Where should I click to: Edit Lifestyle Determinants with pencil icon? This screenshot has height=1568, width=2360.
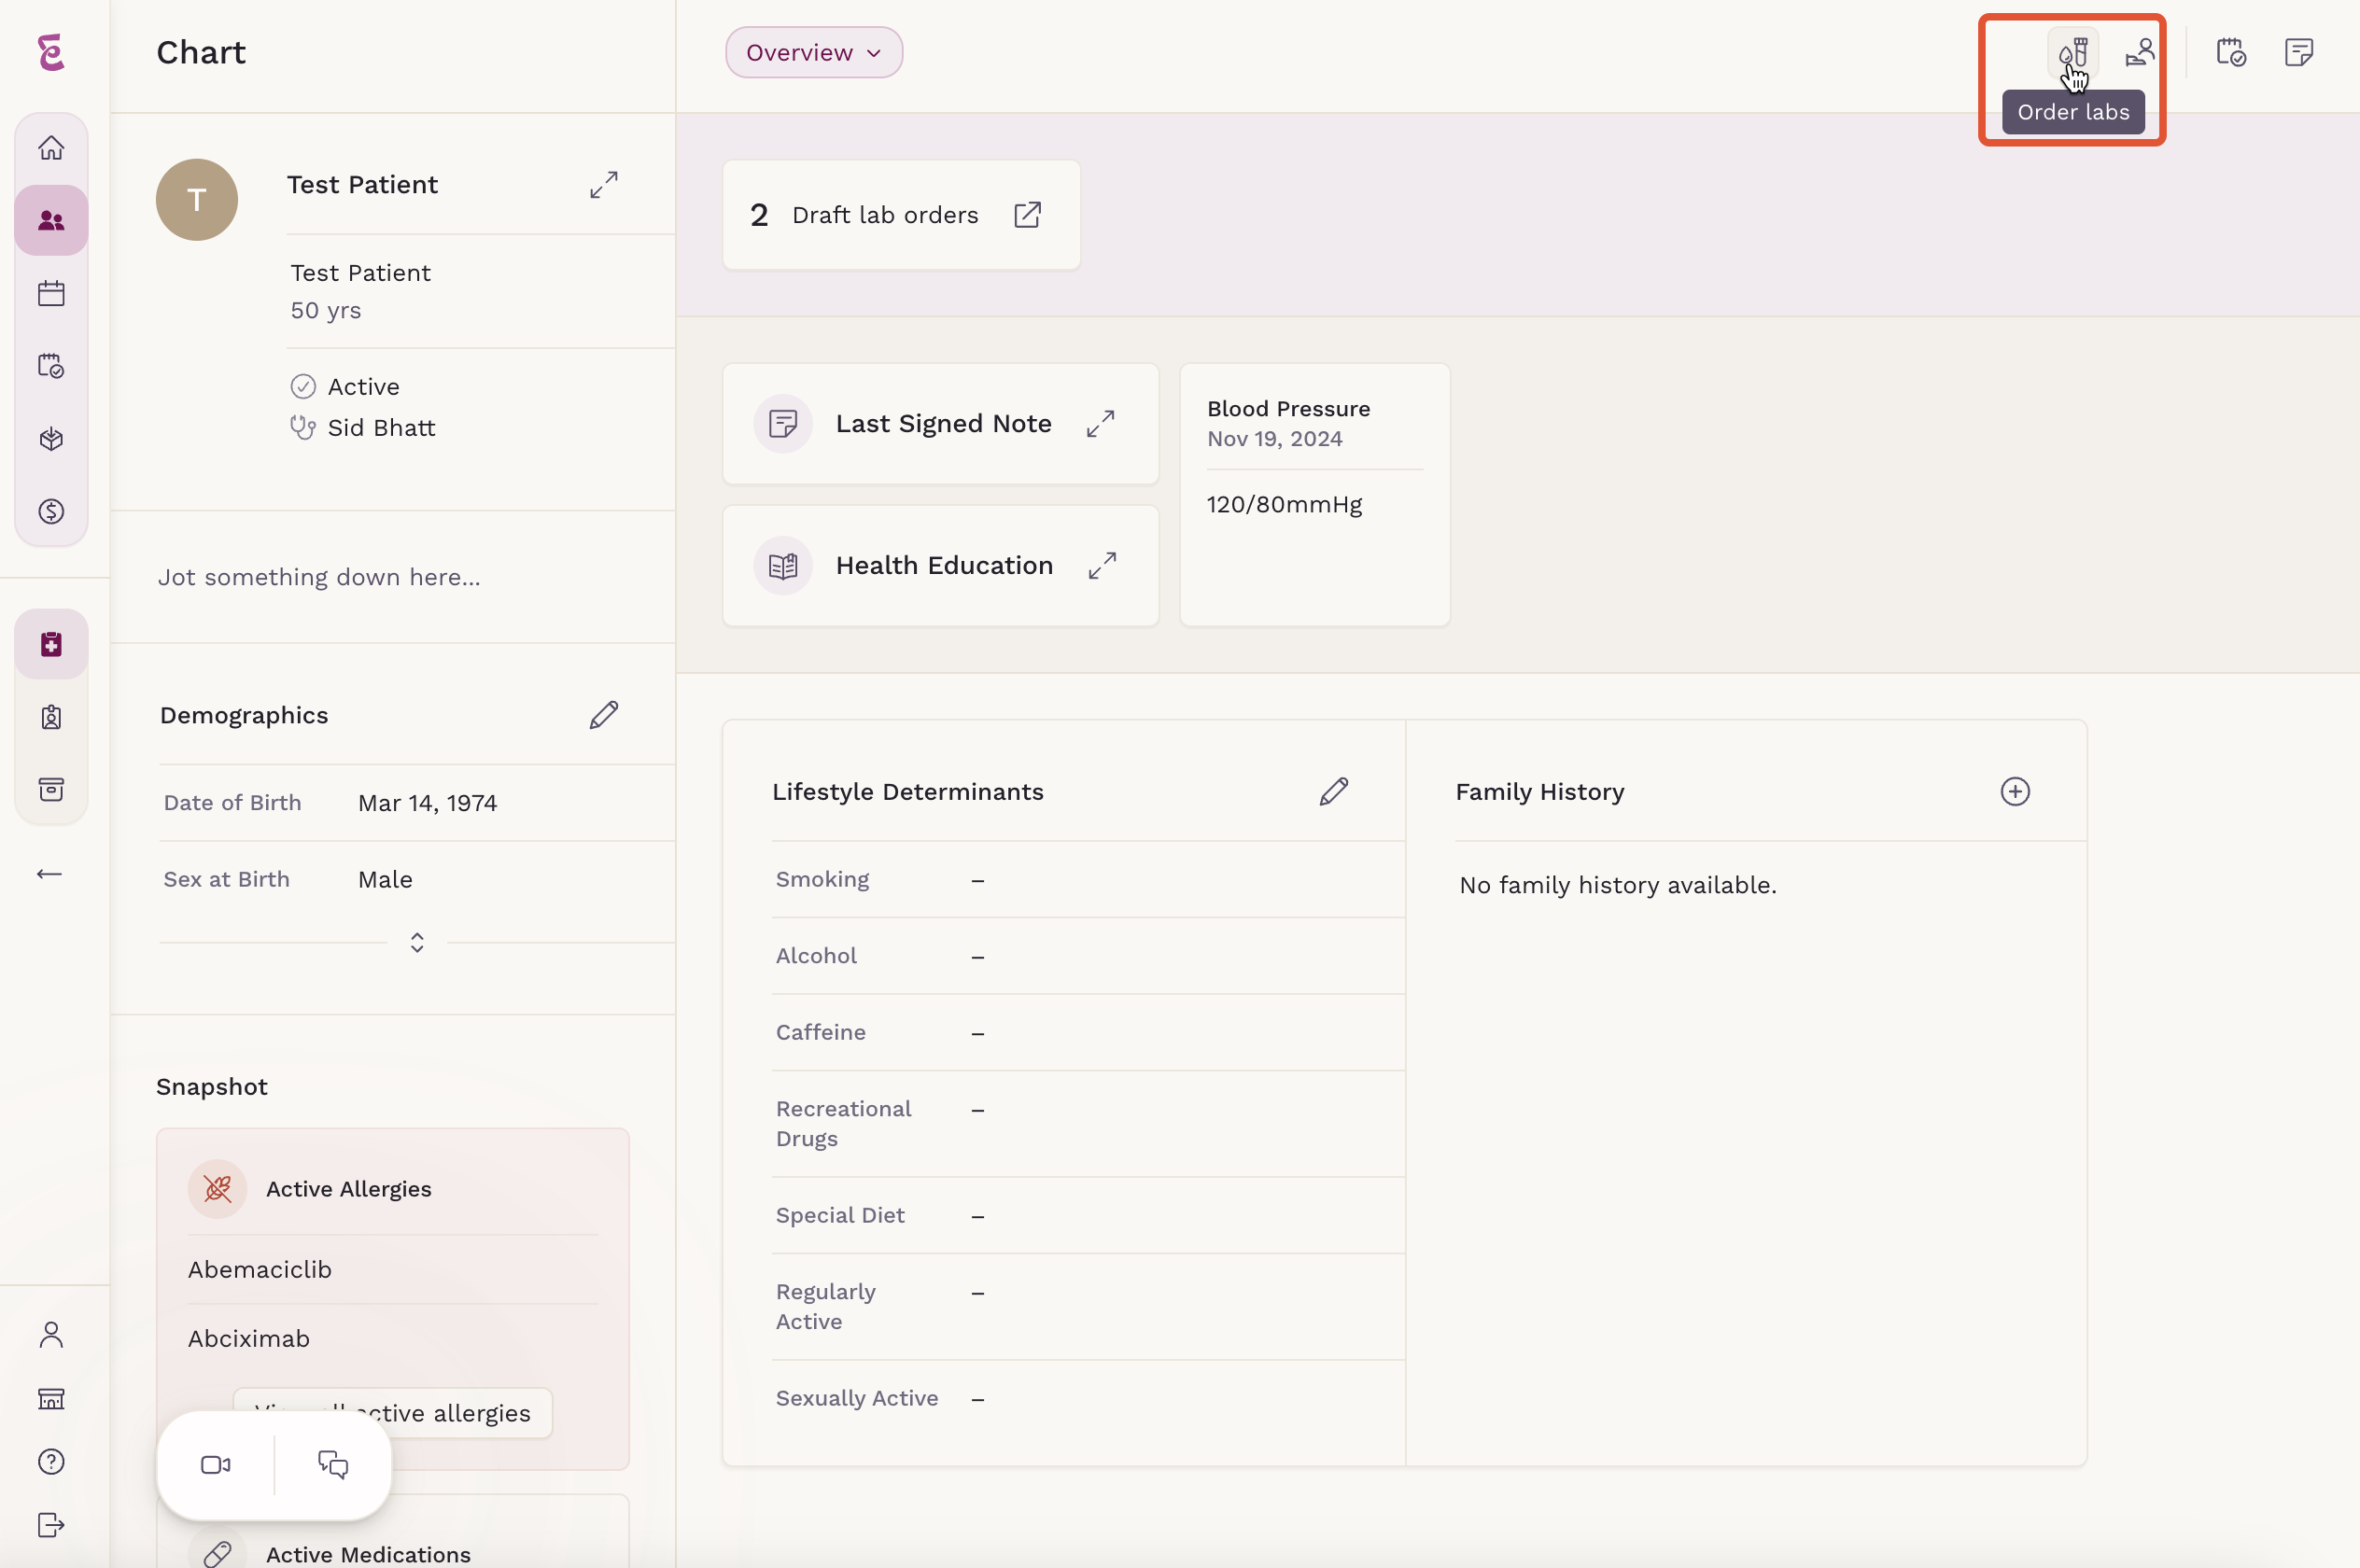pos(1334,792)
